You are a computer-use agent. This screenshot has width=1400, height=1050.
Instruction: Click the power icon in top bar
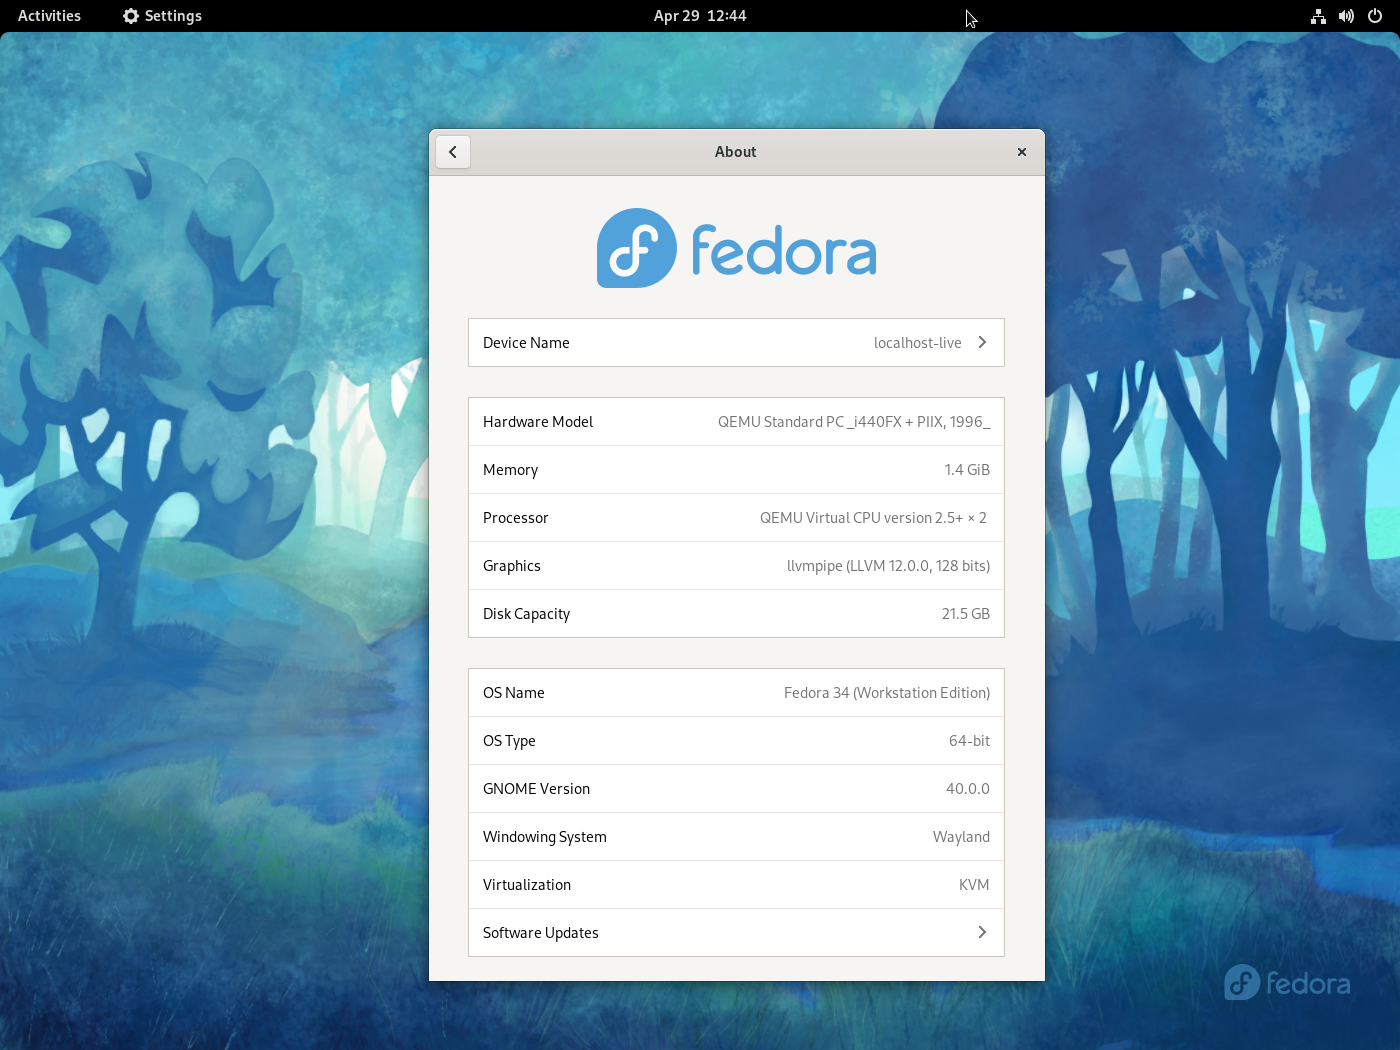tap(1375, 16)
